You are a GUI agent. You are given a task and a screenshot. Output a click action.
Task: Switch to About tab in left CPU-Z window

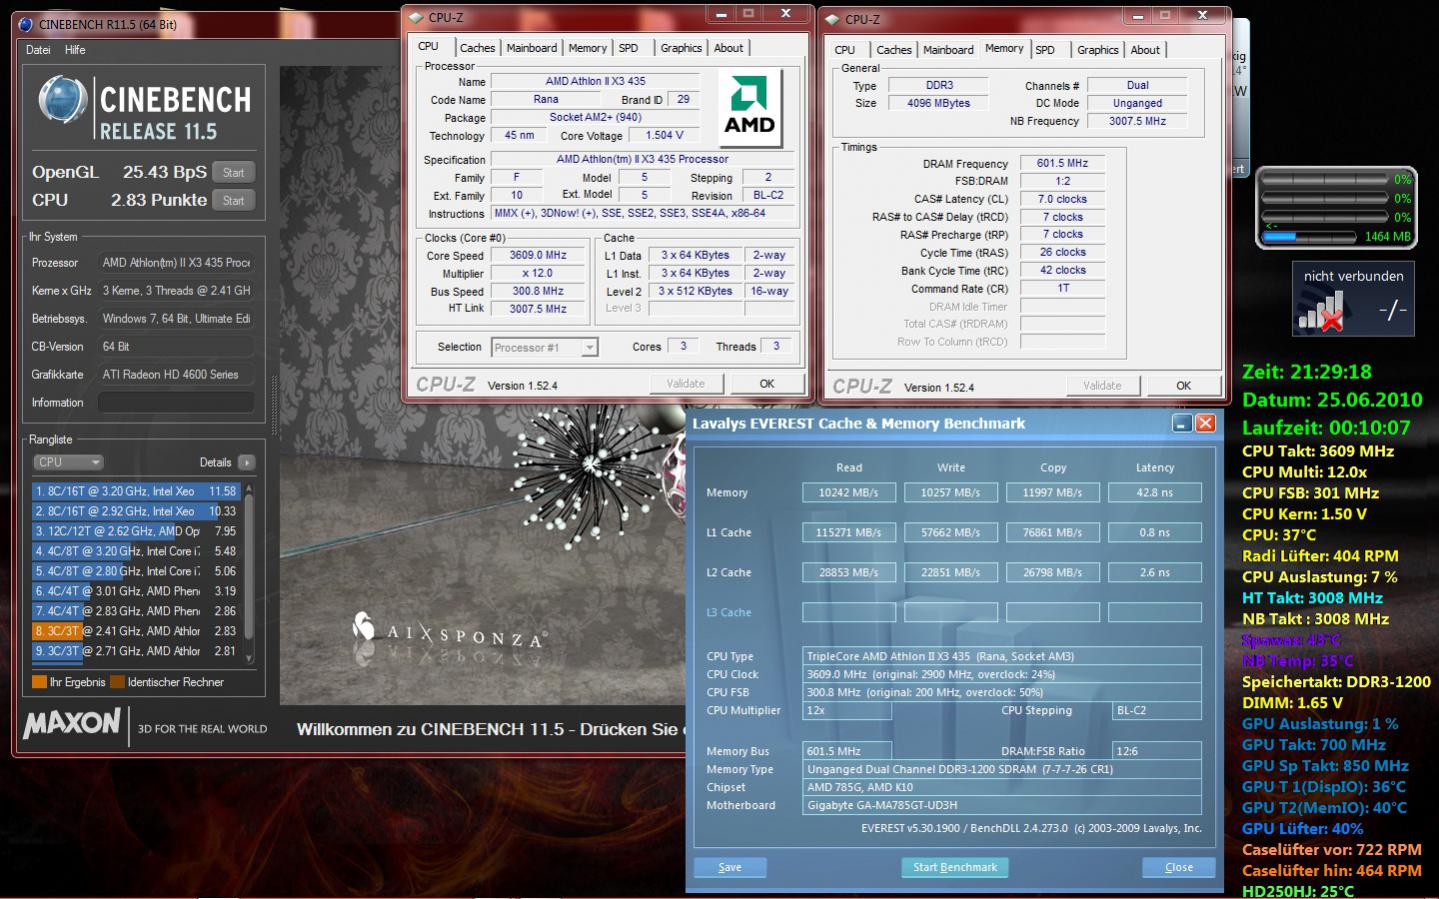(x=728, y=48)
